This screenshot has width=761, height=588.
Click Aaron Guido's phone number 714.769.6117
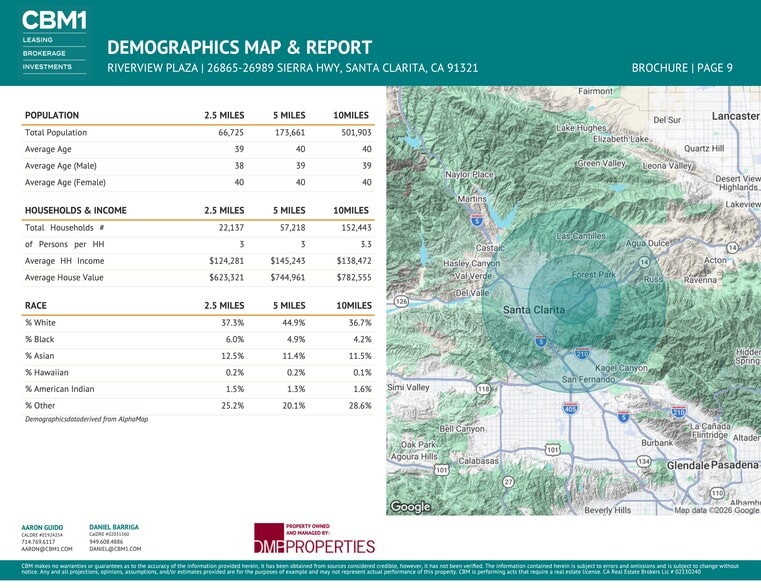40,542
